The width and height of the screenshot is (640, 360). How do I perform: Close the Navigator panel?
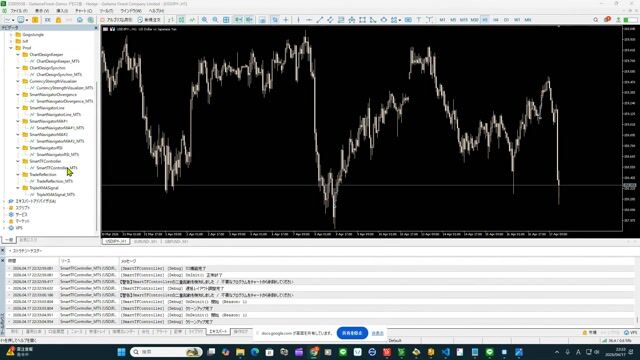[96, 28]
